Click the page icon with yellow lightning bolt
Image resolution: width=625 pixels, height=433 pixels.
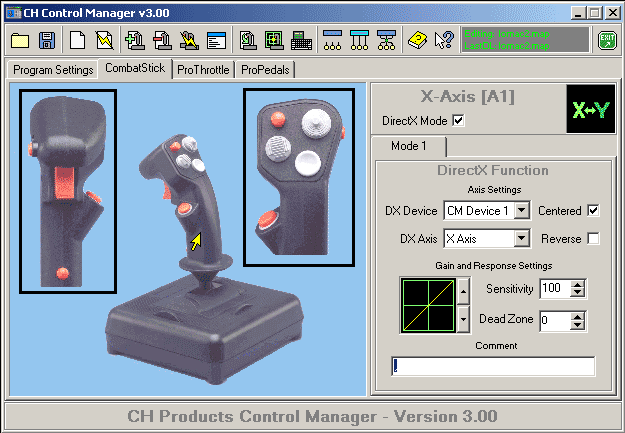104,40
